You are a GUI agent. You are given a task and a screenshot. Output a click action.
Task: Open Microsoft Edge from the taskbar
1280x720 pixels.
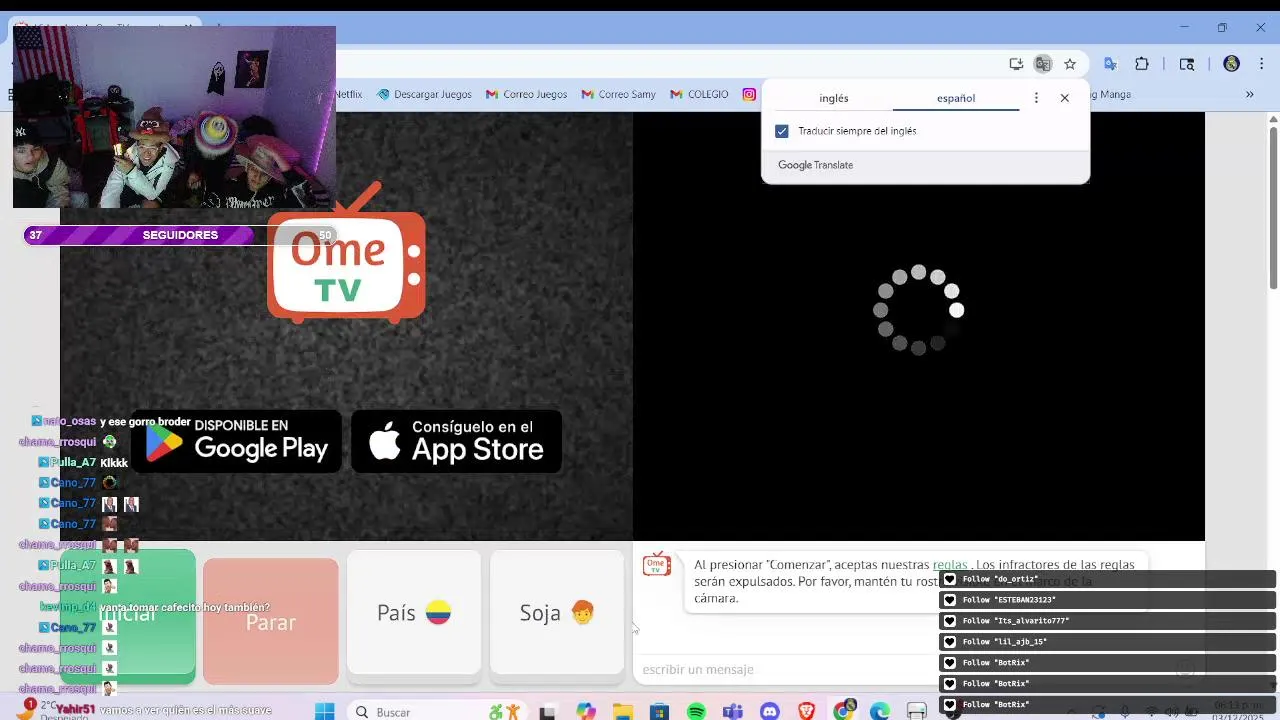tap(880, 712)
